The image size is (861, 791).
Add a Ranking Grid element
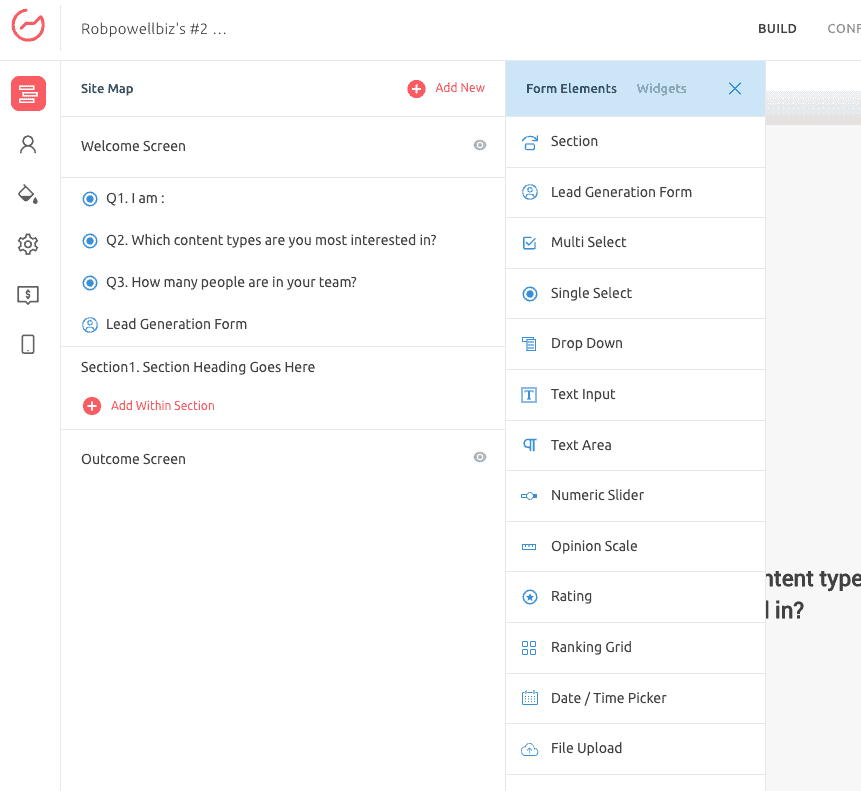coord(635,648)
